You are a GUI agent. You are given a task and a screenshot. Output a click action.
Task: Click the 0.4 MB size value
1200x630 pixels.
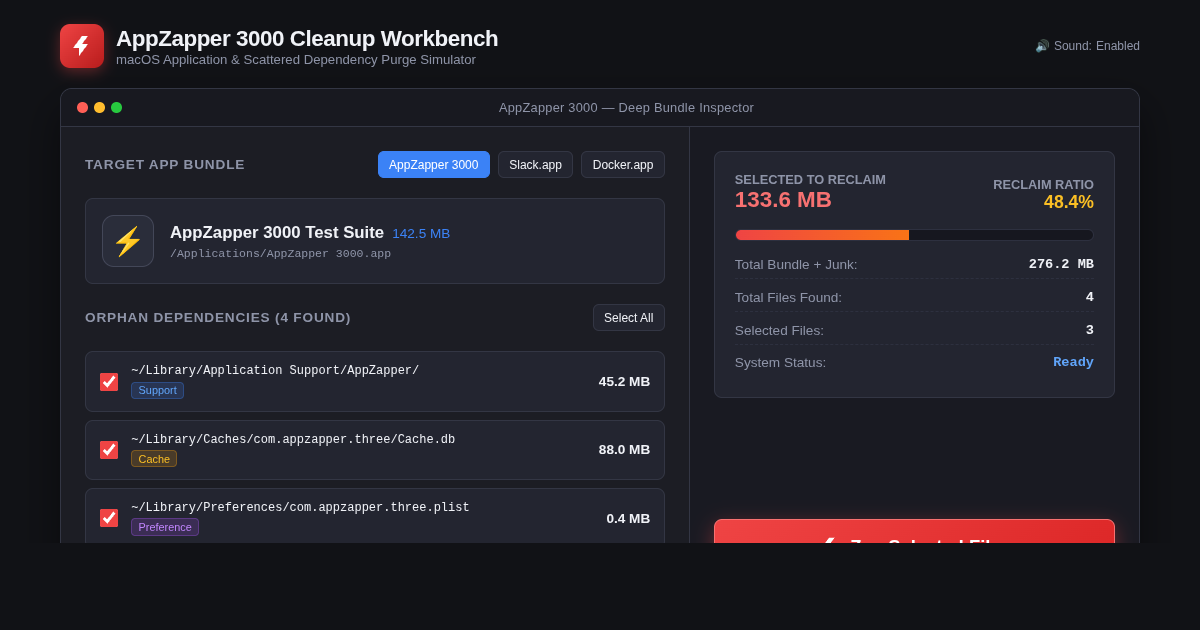(x=628, y=518)
